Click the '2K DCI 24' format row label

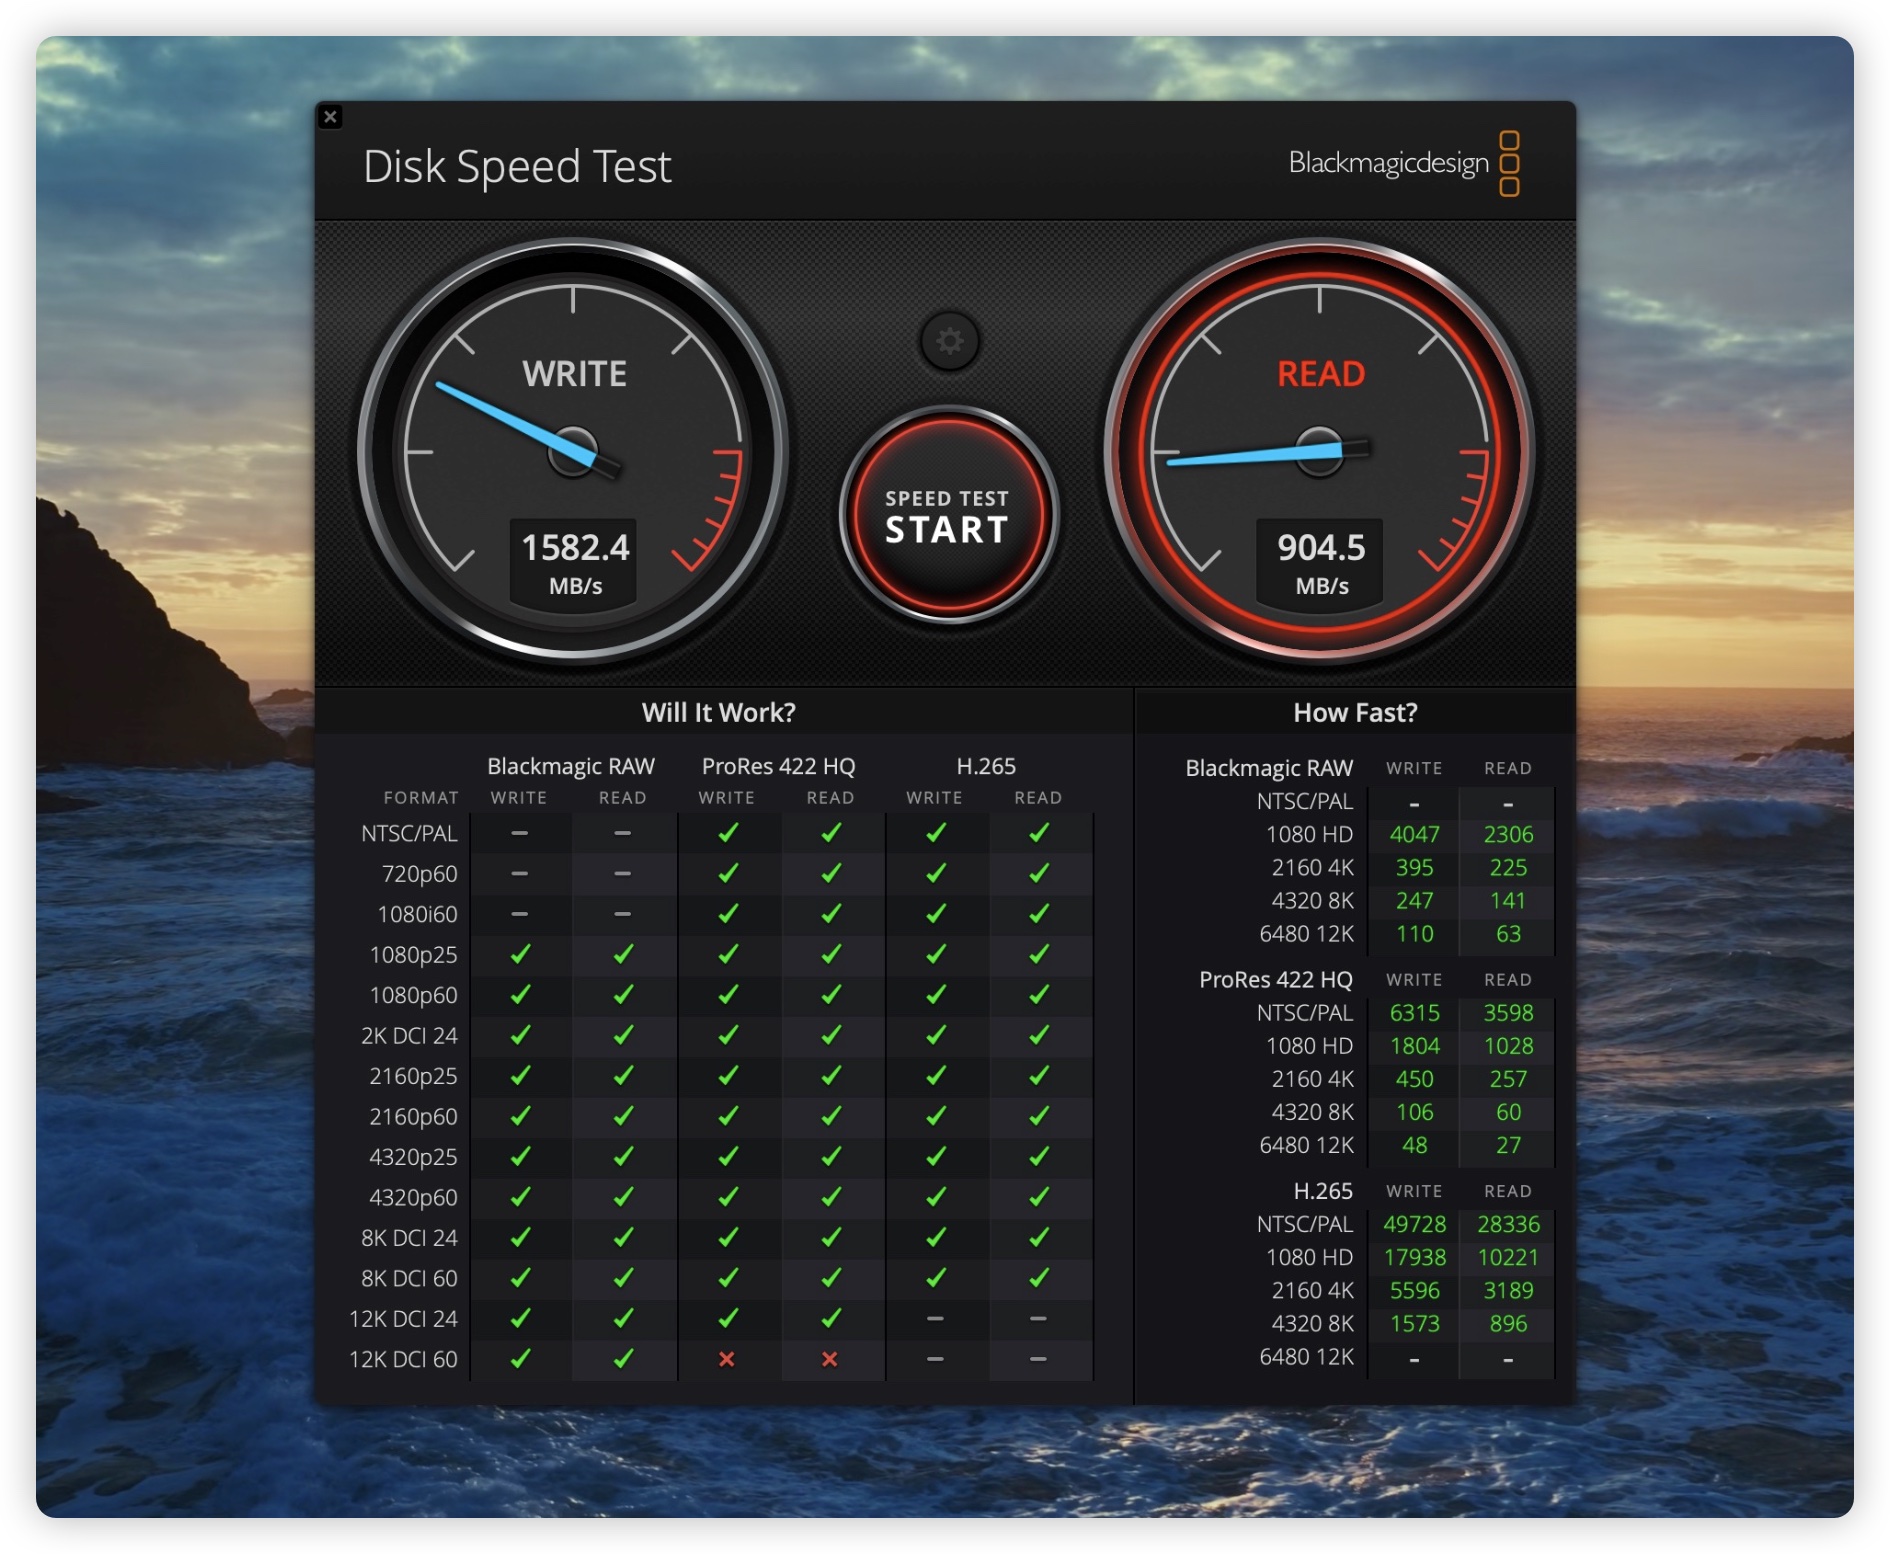tap(409, 1035)
